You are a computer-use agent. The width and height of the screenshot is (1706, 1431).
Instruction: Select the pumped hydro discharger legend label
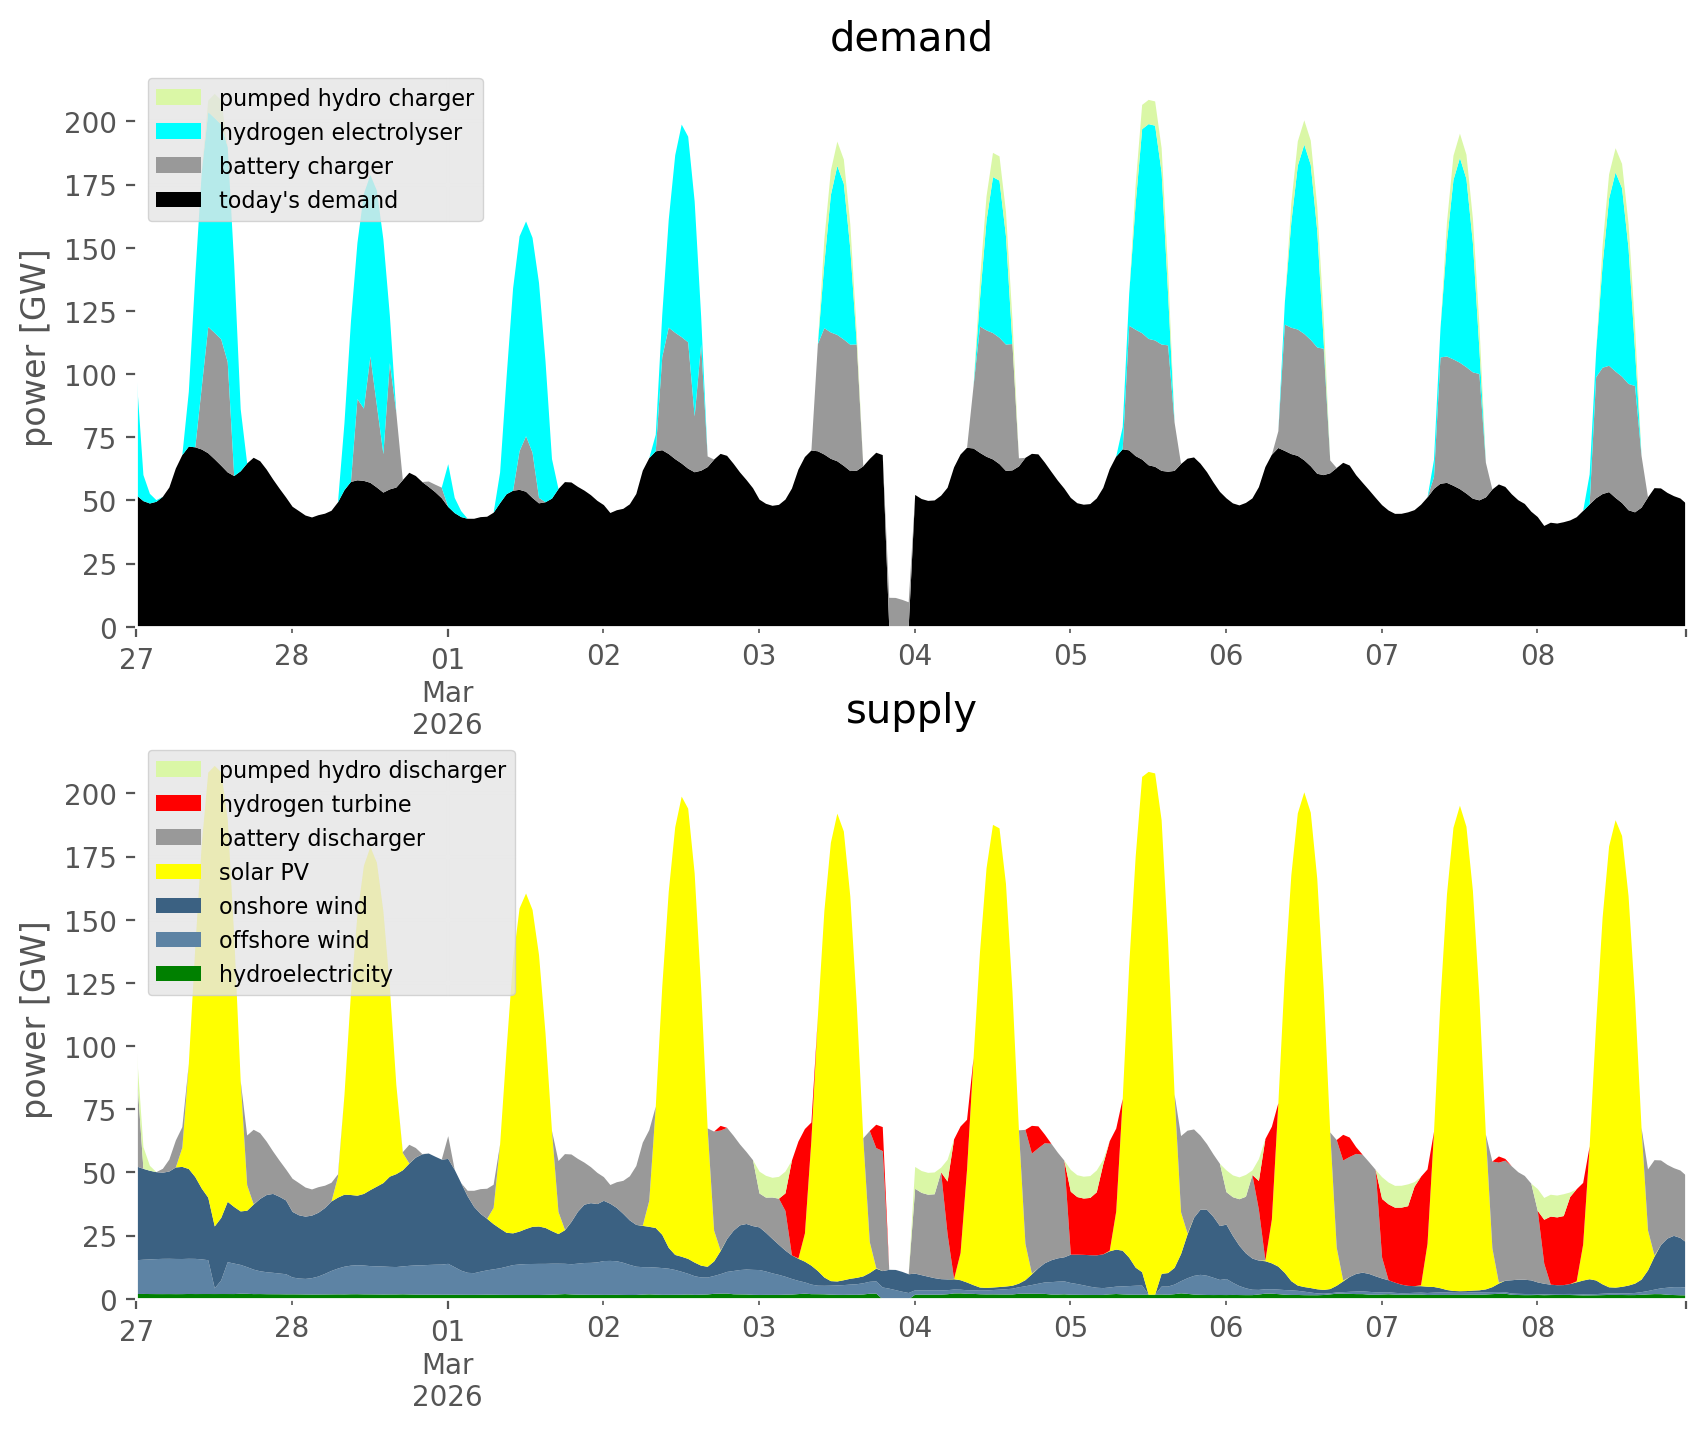pyautogui.click(x=362, y=770)
